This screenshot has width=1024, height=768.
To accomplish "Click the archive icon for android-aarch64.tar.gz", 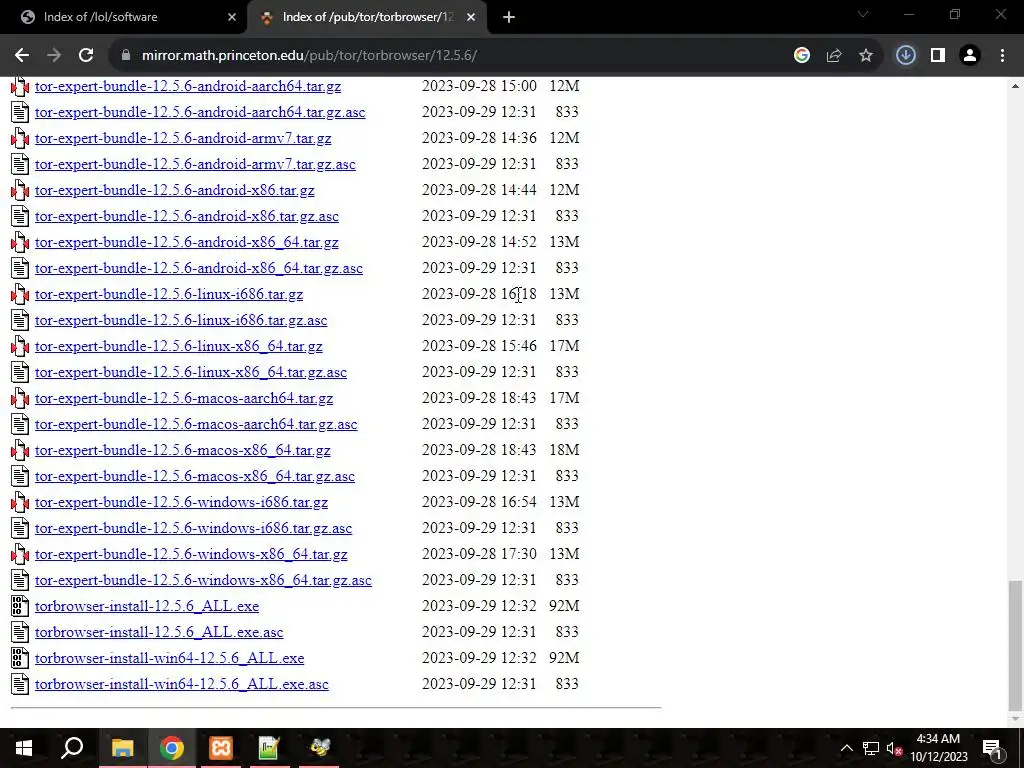I will tap(20, 86).
